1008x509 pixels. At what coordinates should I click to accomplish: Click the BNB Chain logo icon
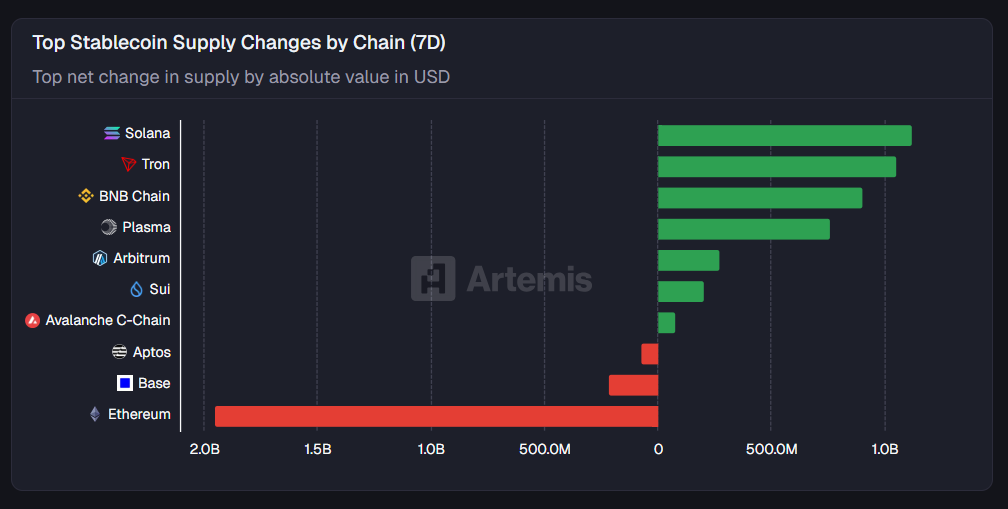[86, 196]
